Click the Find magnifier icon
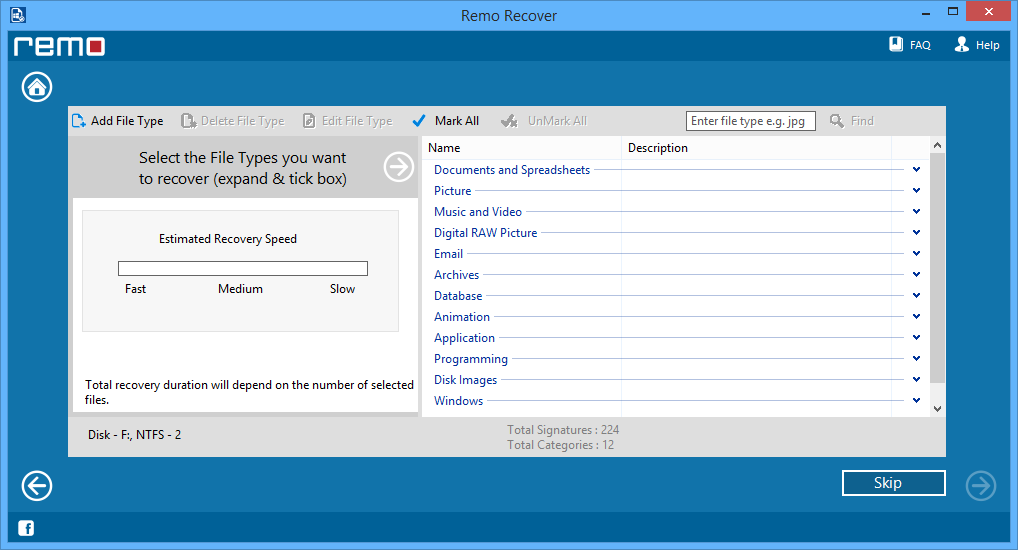 (837, 121)
